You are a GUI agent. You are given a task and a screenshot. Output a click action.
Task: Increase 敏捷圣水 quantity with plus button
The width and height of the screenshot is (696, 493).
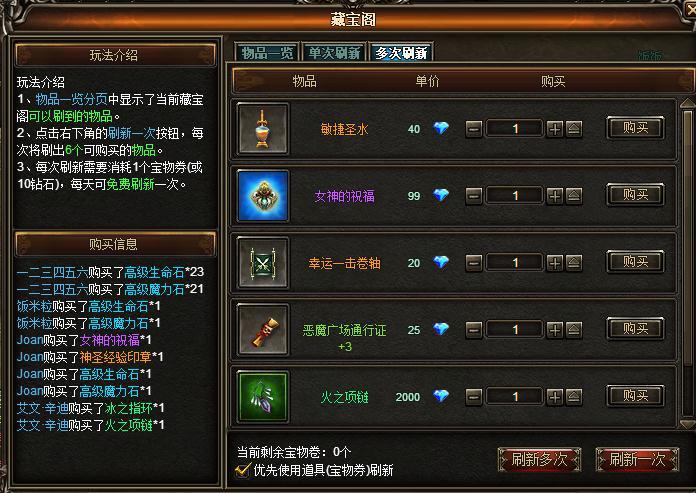tap(554, 129)
